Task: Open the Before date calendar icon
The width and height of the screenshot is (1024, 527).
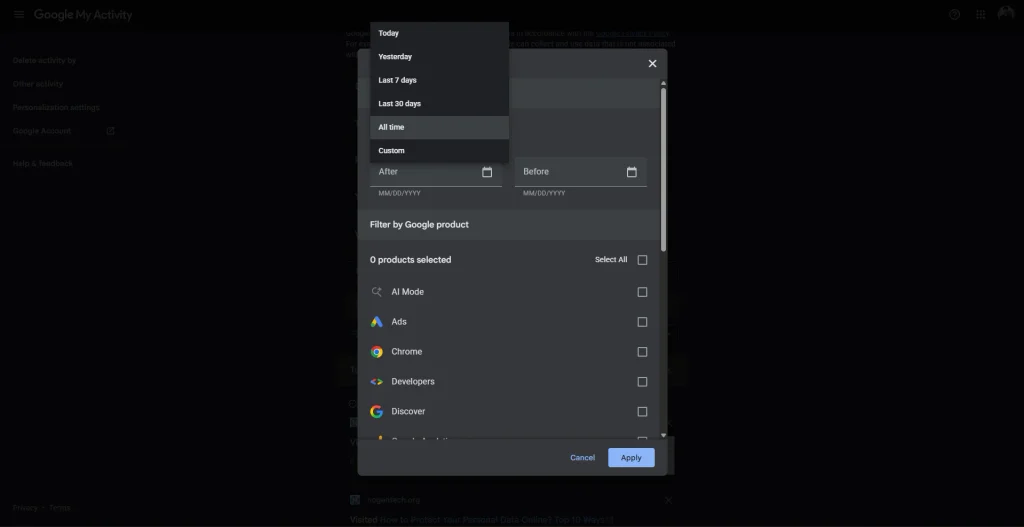Action: point(632,172)
